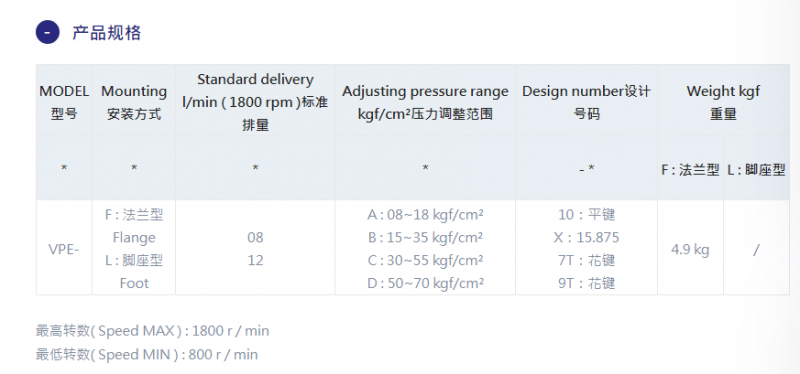
Task: Click the VPE- model cell
Action: point(64,250)
